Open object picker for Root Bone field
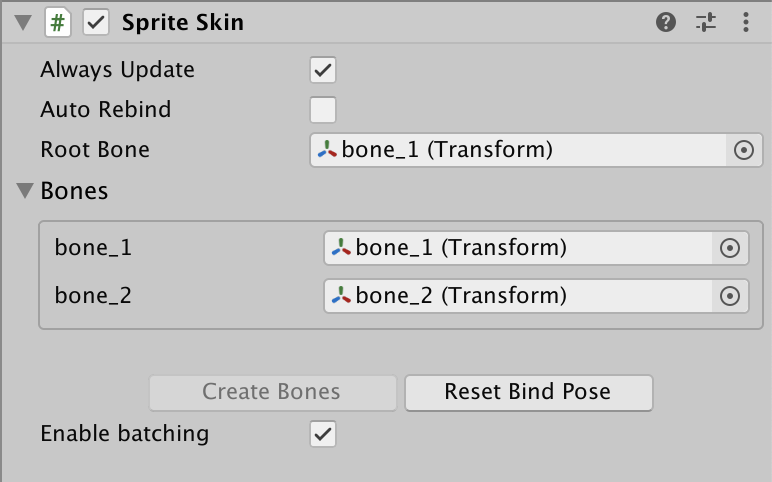 [743, 150]
